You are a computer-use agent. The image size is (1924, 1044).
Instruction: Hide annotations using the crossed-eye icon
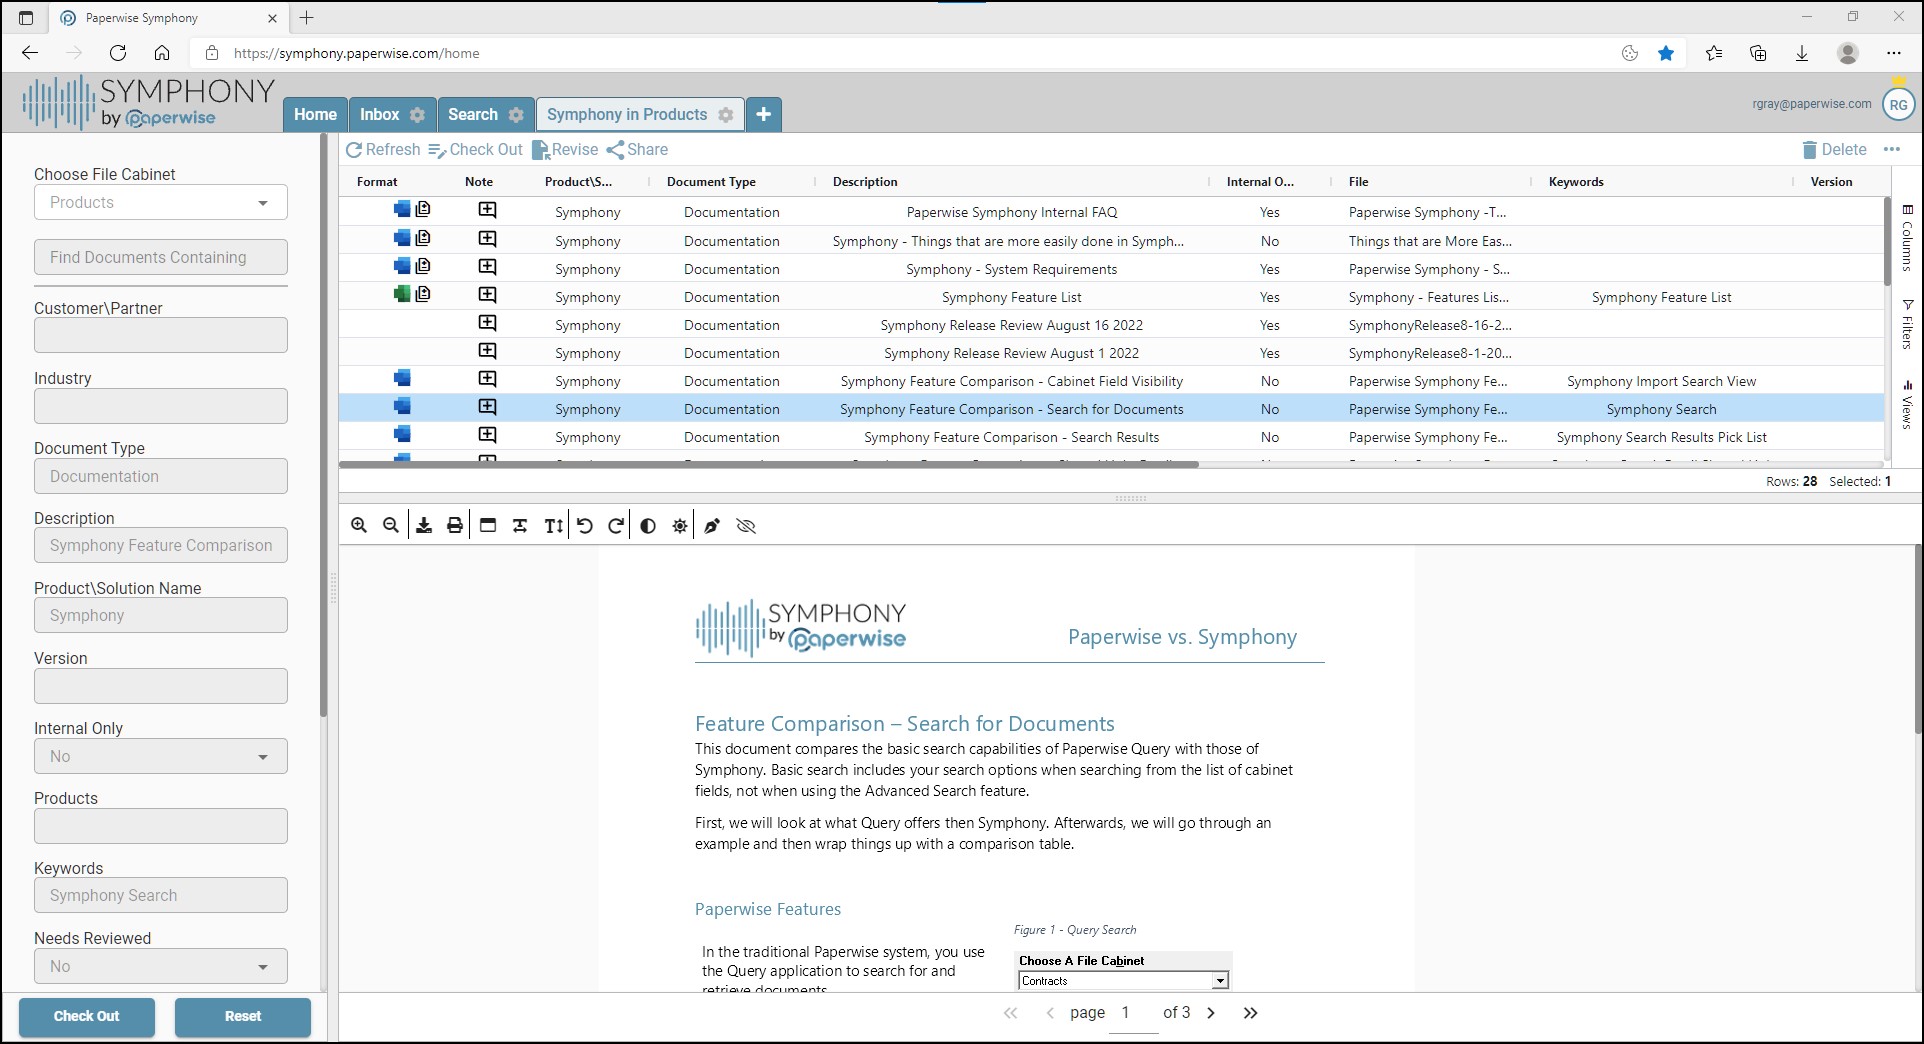(746, 525)
